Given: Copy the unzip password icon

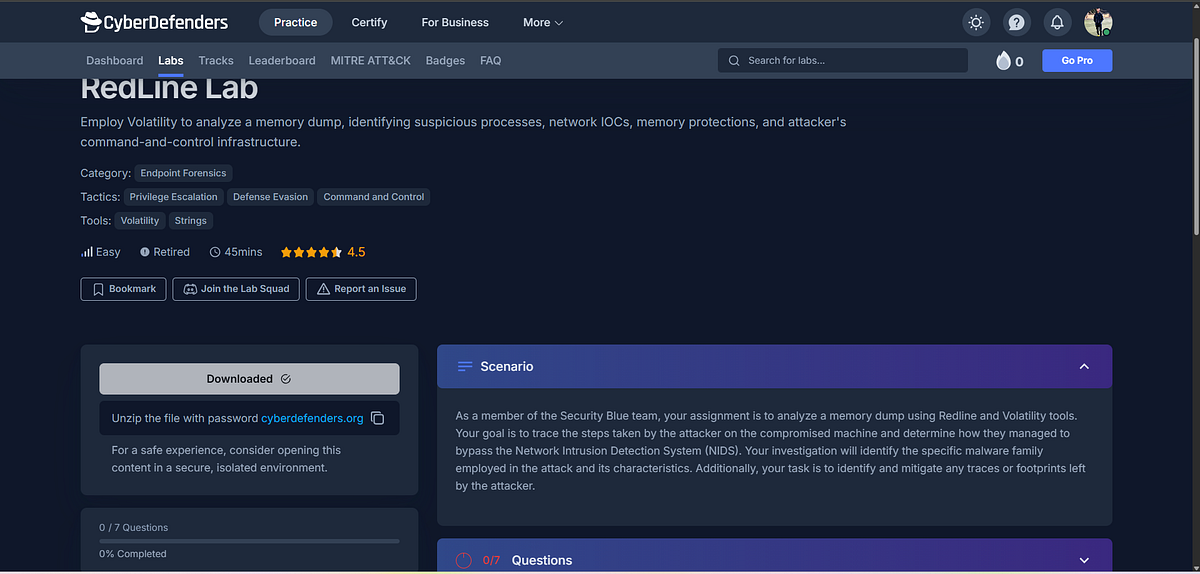Looking at the screenshot, I should click(377, 418).
